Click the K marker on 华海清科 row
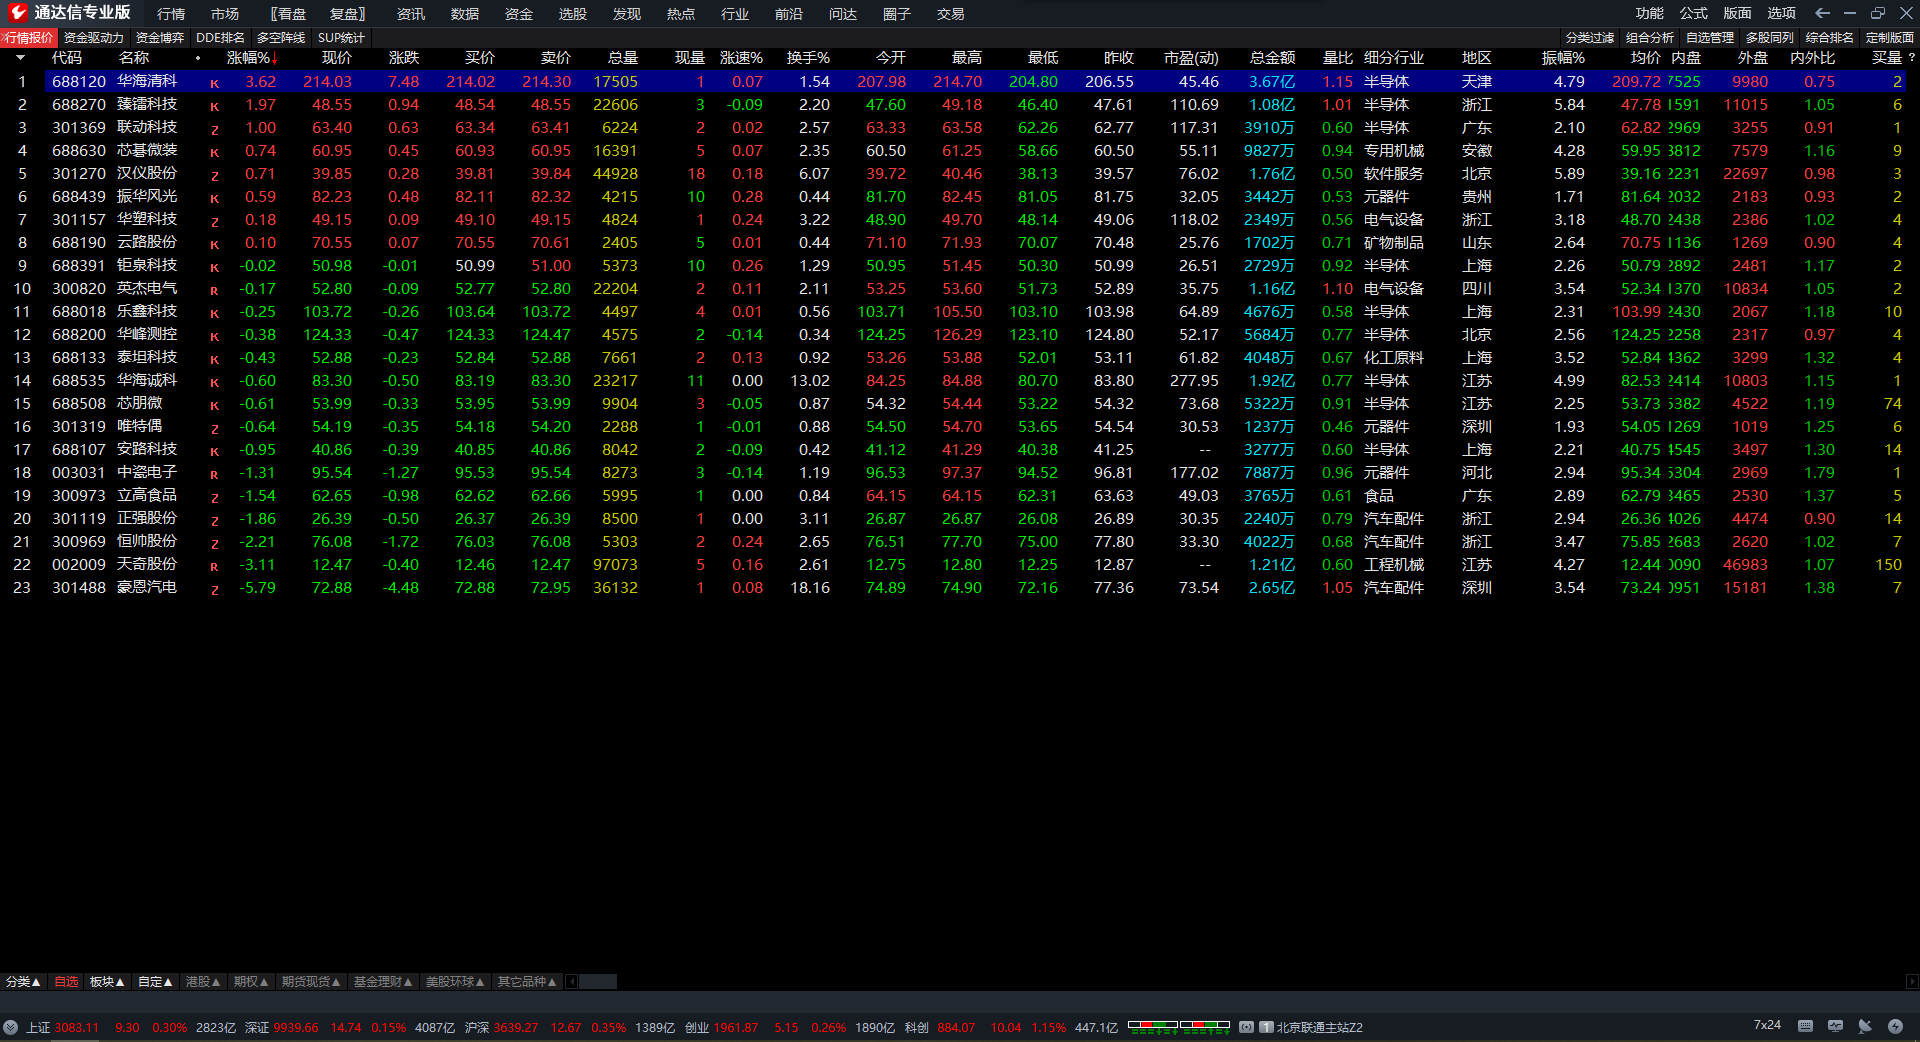This screenshot has width=1920, height=1042. click(214, 83)
